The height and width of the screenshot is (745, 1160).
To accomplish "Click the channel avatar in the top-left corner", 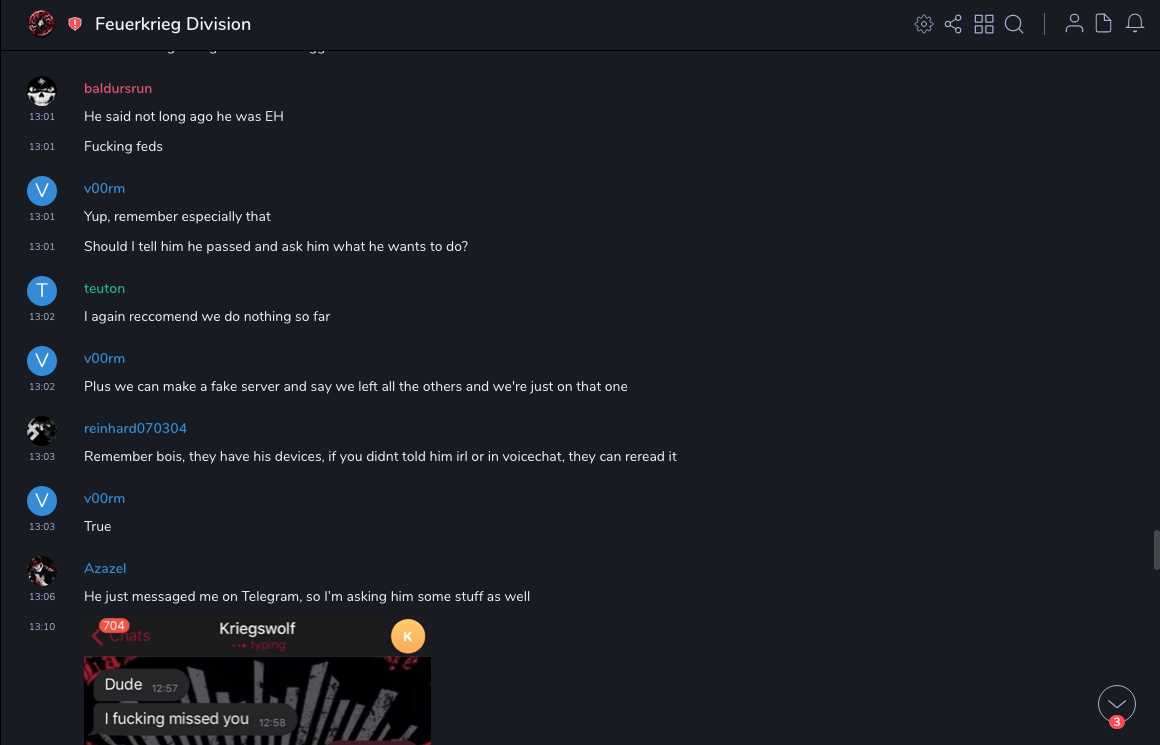I will click(41, 24).
